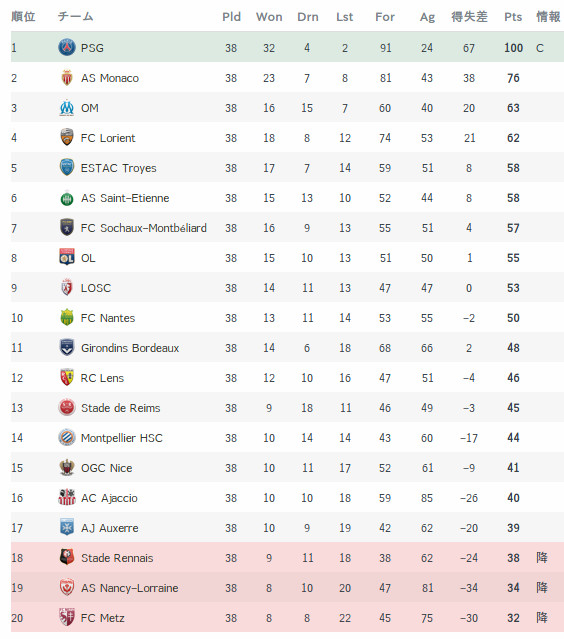564x639 pixels.
Task: Click the FC Metz crest icon
Action: click(x=67, y=617)
